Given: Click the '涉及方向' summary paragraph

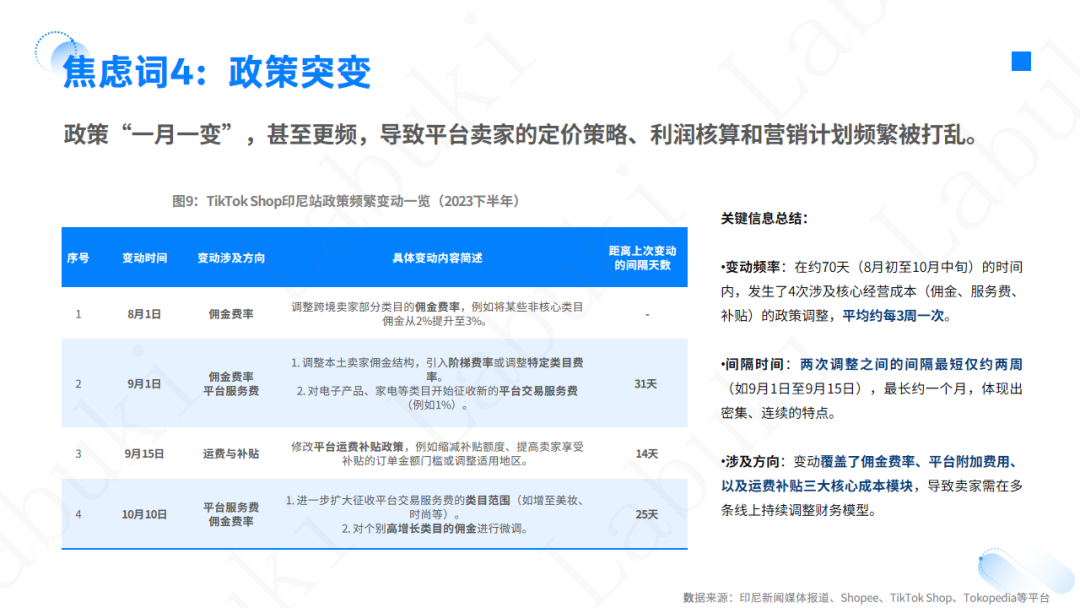Looking at the screenshot, I should [872, 486].
